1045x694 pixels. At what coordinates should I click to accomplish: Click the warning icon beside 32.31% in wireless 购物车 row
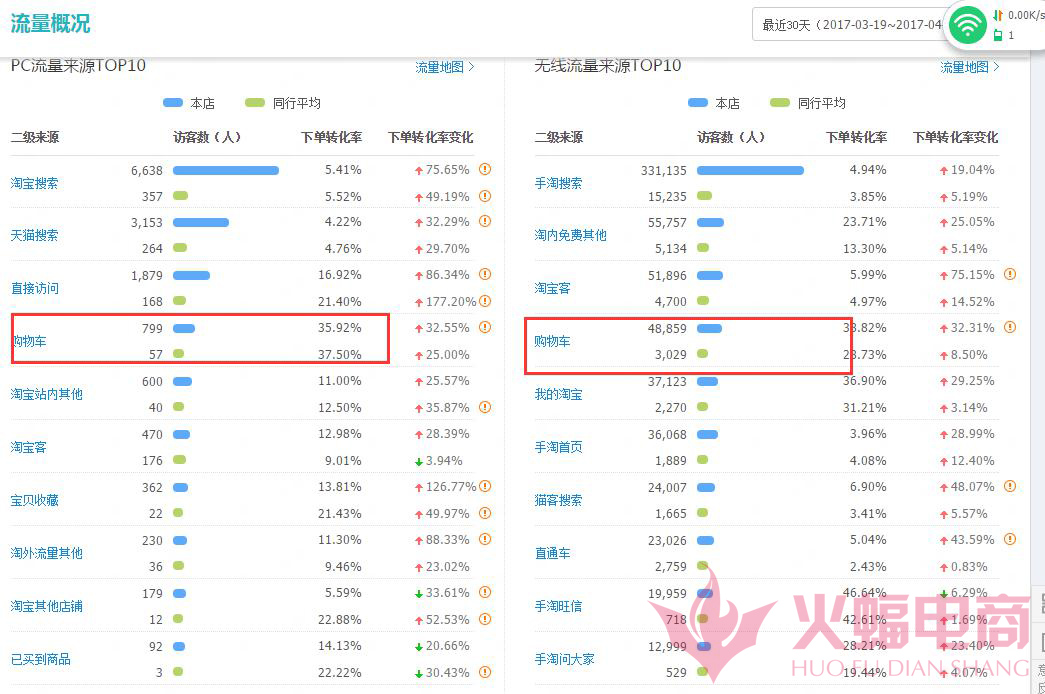pos(1010,327)
